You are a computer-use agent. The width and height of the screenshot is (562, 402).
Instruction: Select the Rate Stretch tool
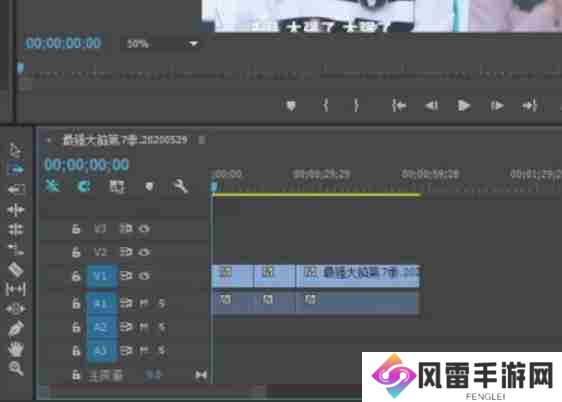(16, 249)
